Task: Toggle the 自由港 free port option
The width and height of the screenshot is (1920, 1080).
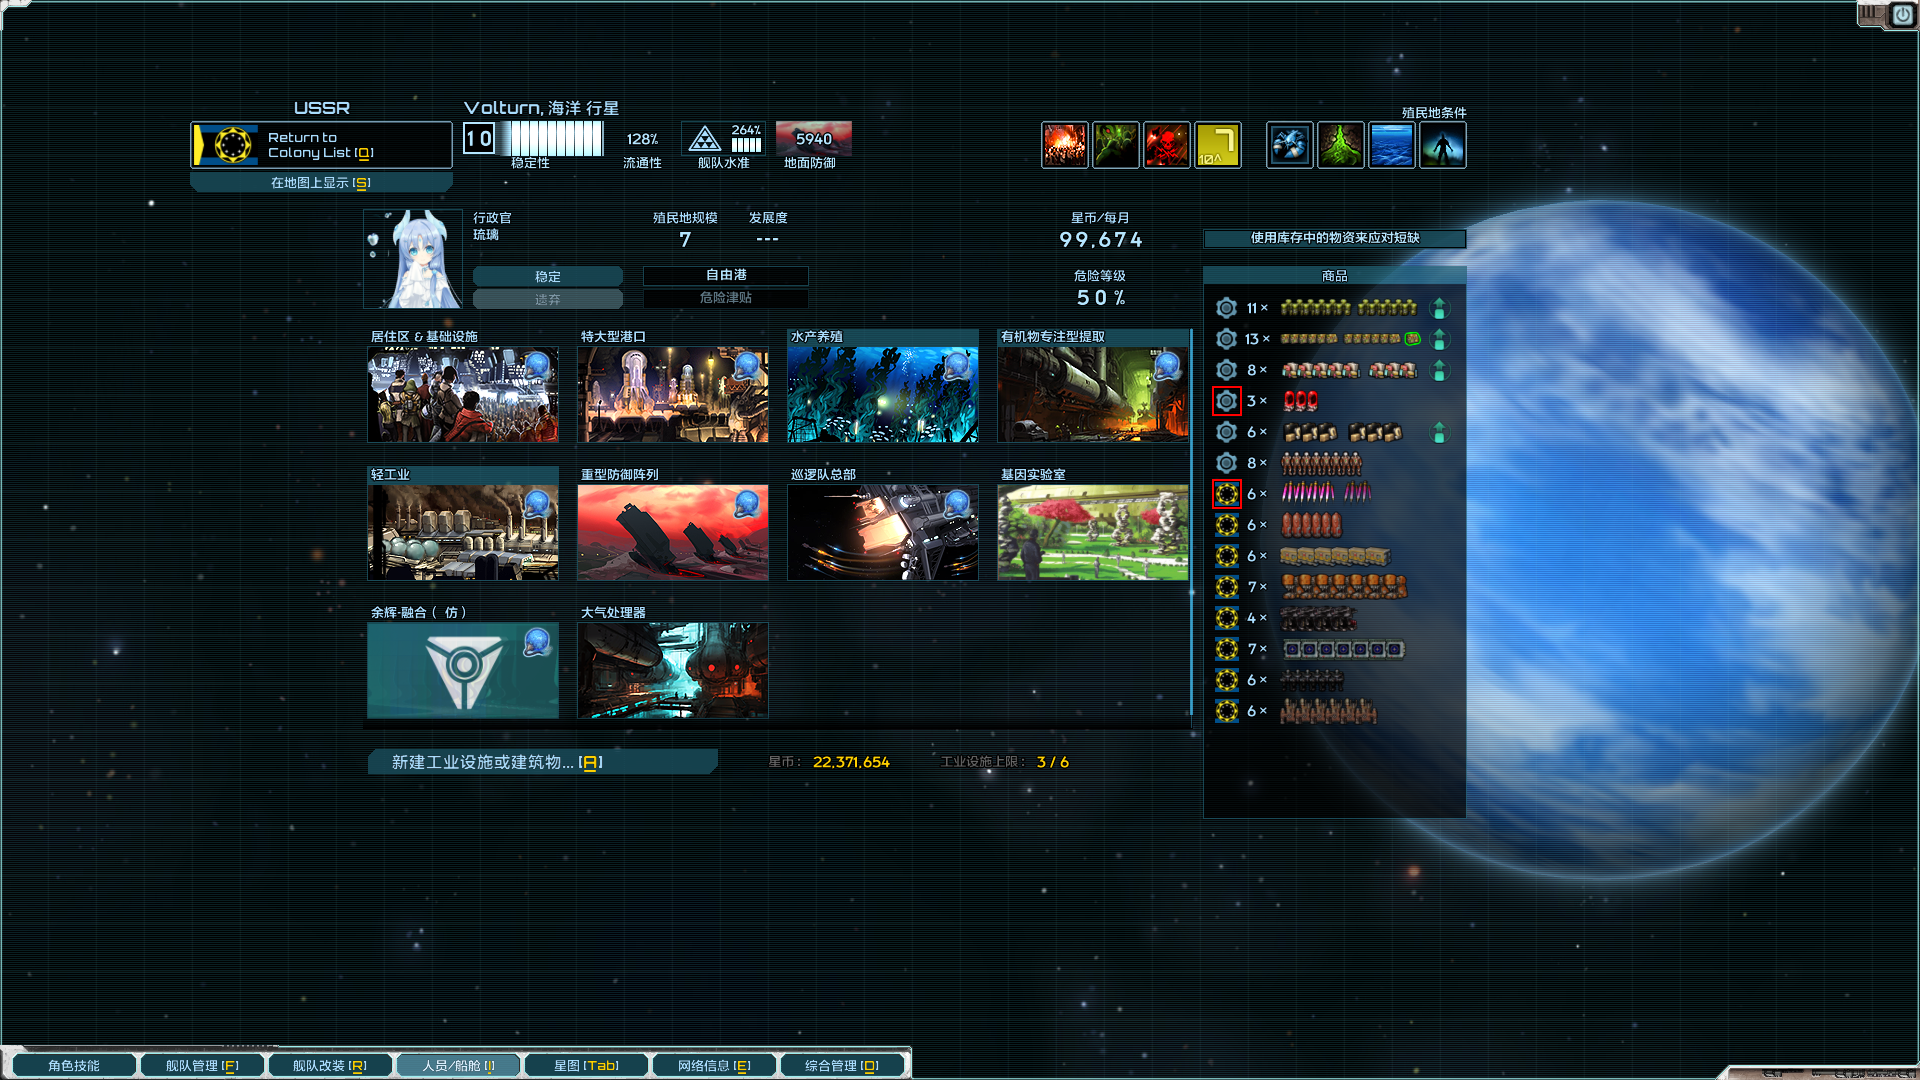Action: coord(725,275)
